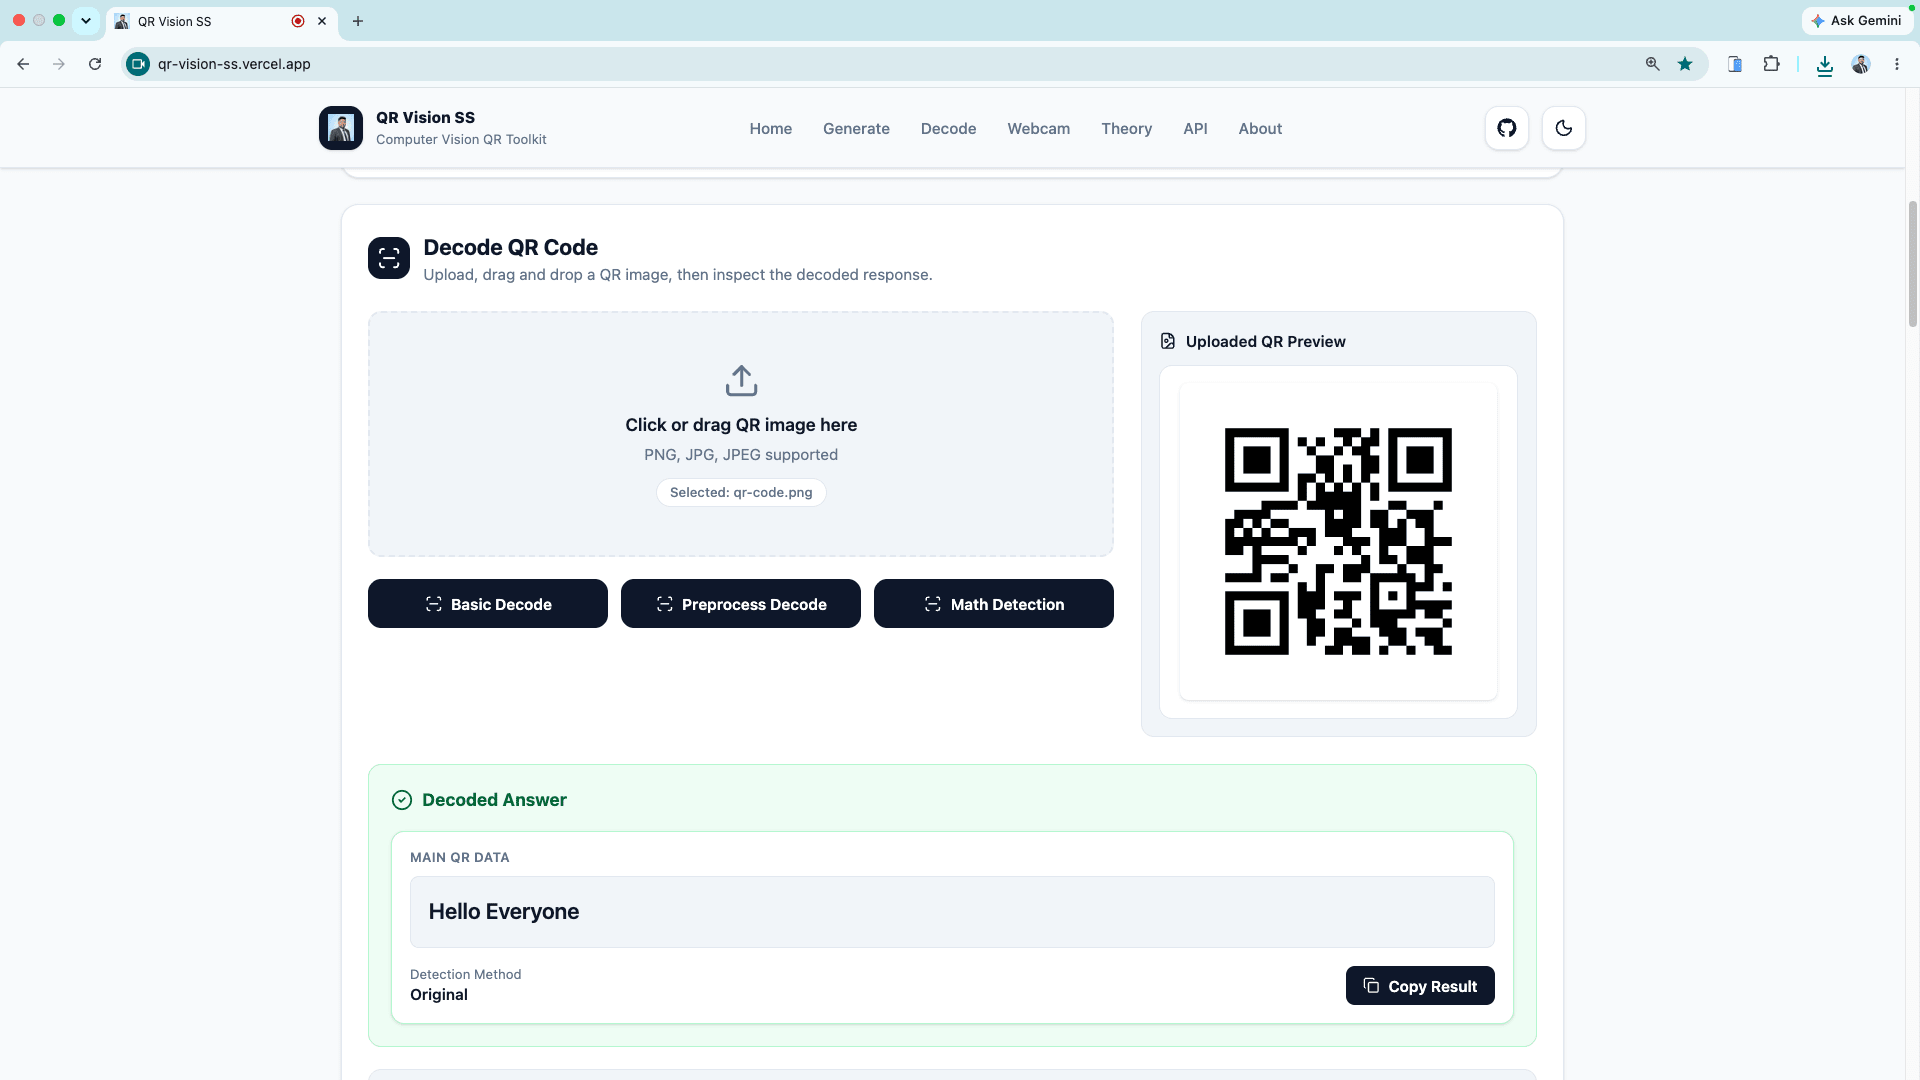
Task: Open the Theory nav link
Action: [x=1126, y=129]
